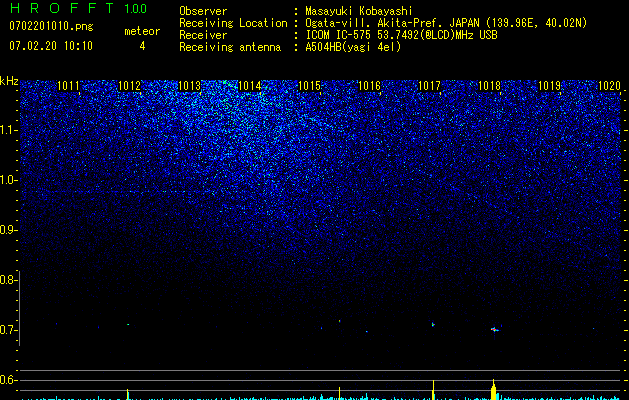Click the Receiving Location label
This screenshot has width=629, height=400.
(x=233, y=23)
